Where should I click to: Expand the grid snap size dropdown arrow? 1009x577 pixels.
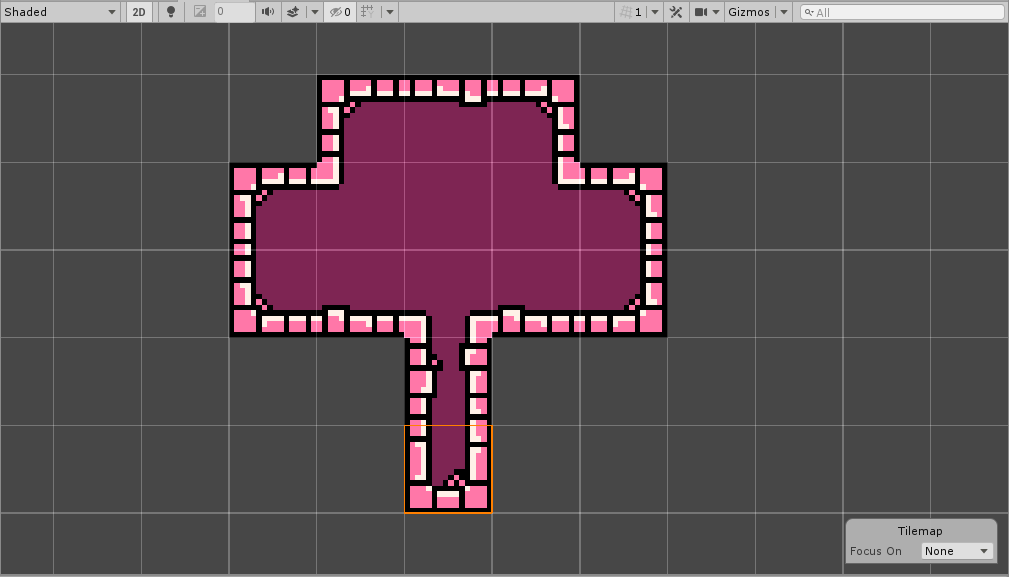point(655,12)
